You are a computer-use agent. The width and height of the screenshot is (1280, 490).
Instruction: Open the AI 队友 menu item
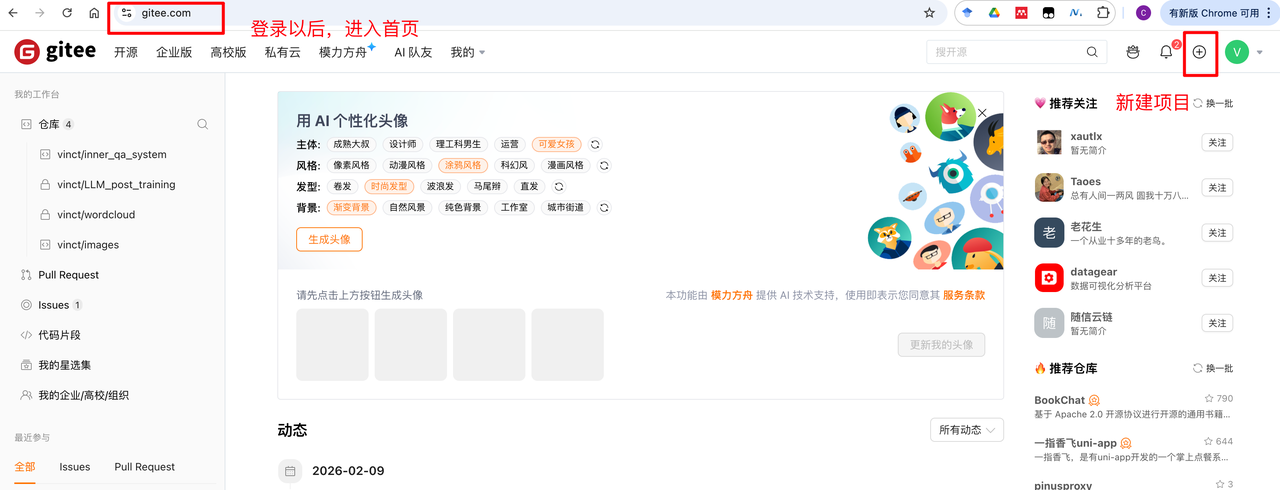tap(413, 52)
